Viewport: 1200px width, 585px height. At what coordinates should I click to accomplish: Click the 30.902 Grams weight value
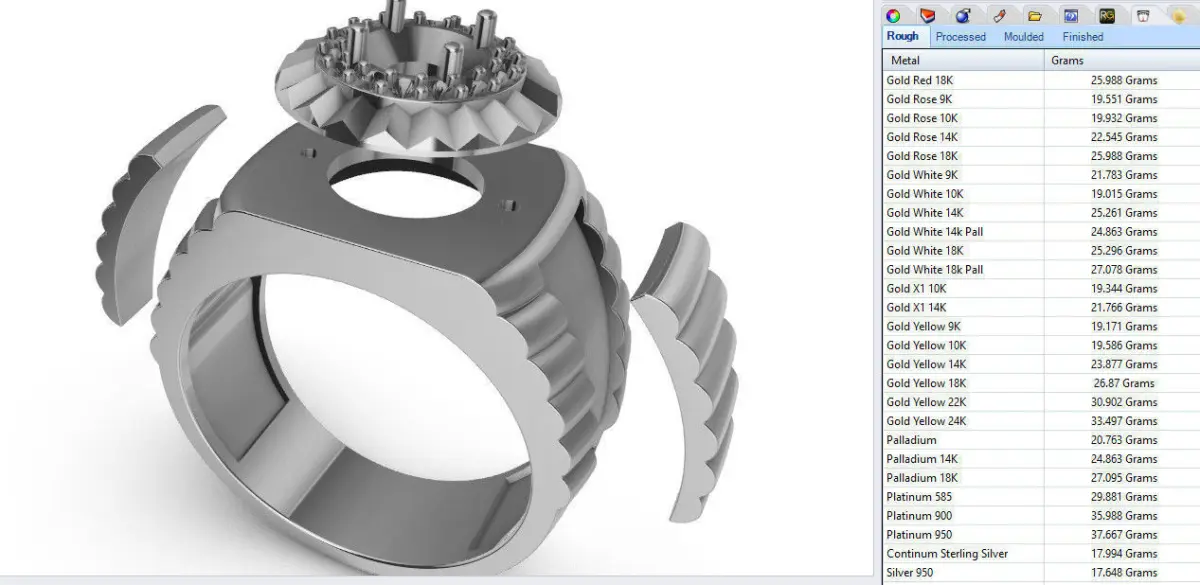pos(1124,403)
